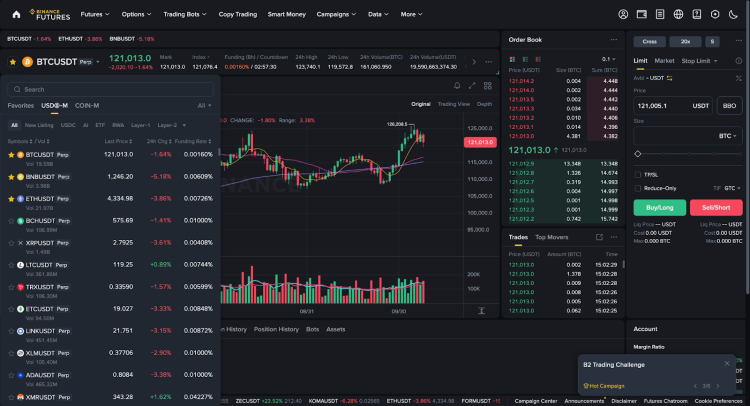Click the symbol Search input field
Viewport: 750px width, 406px height.
coord(110,89)
